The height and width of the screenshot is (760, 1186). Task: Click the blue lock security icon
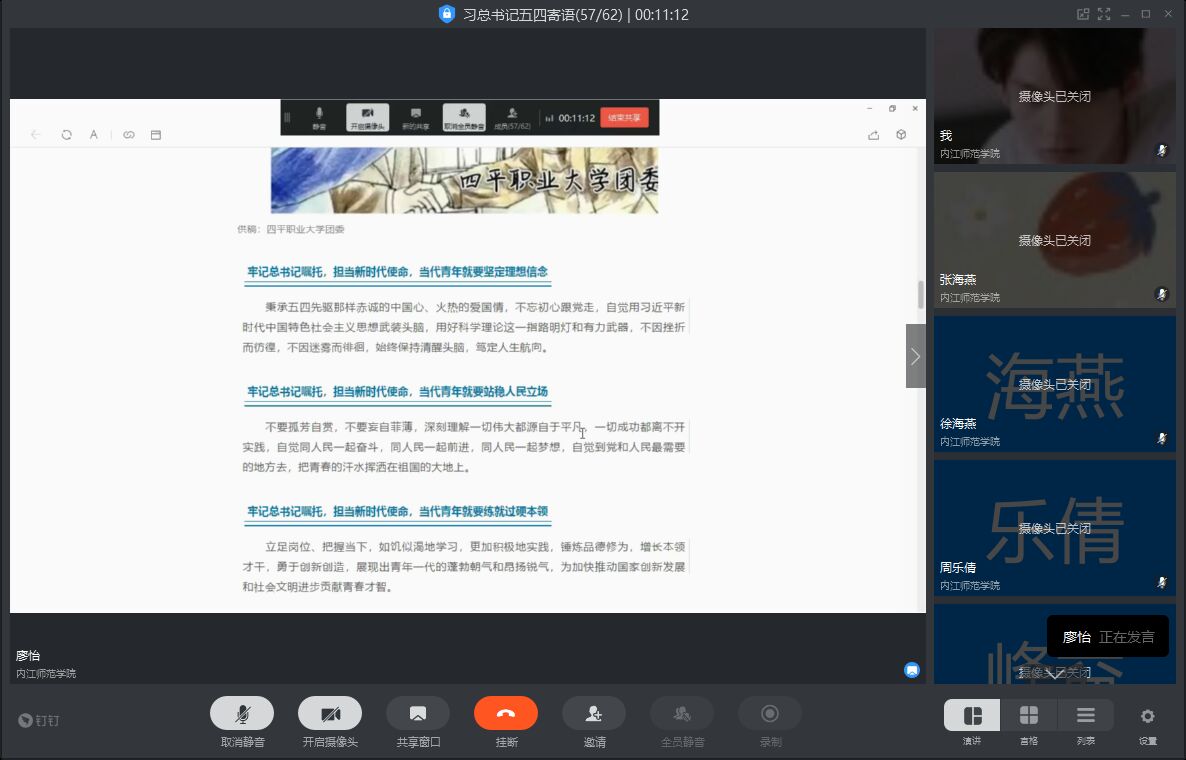[x=447, y=14]
